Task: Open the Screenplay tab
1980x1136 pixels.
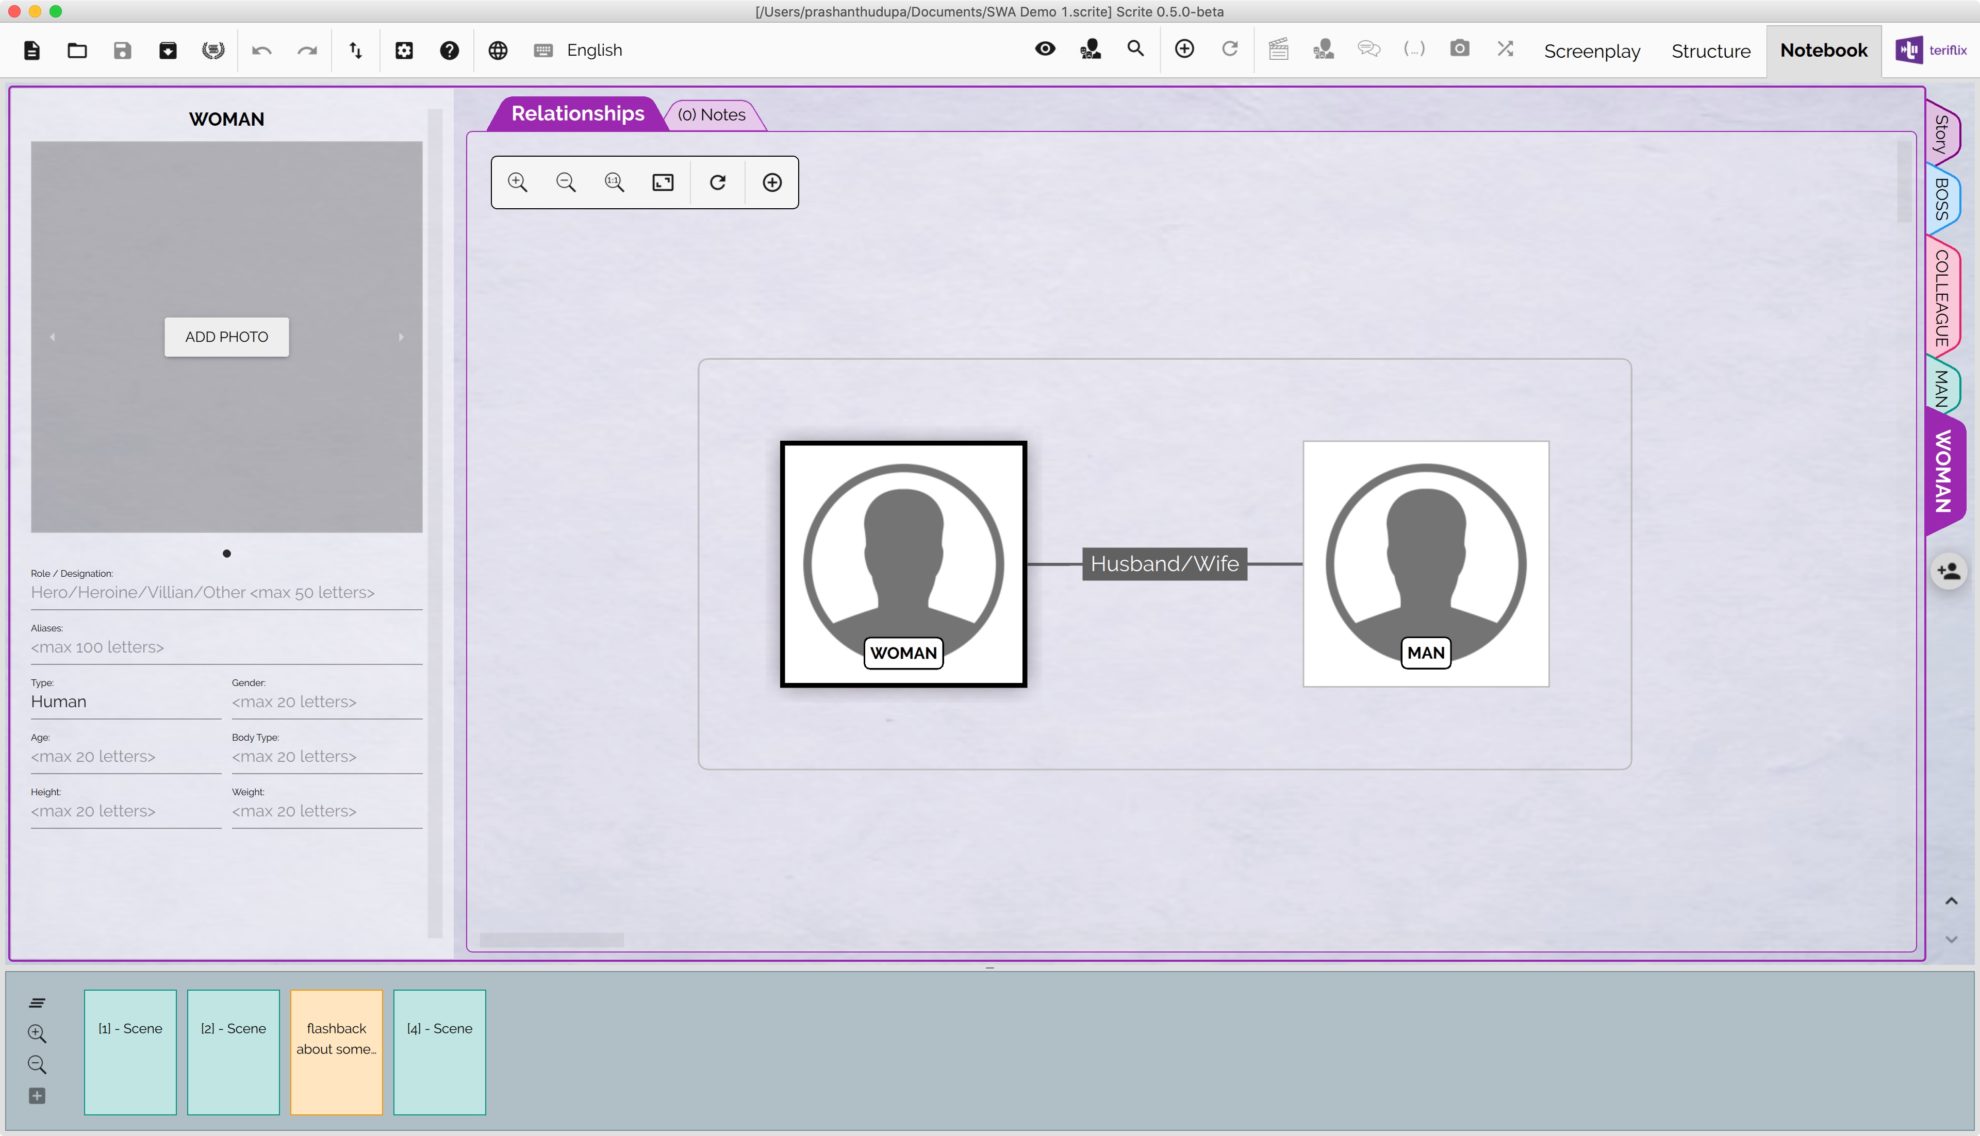Action: point(1591,51)
